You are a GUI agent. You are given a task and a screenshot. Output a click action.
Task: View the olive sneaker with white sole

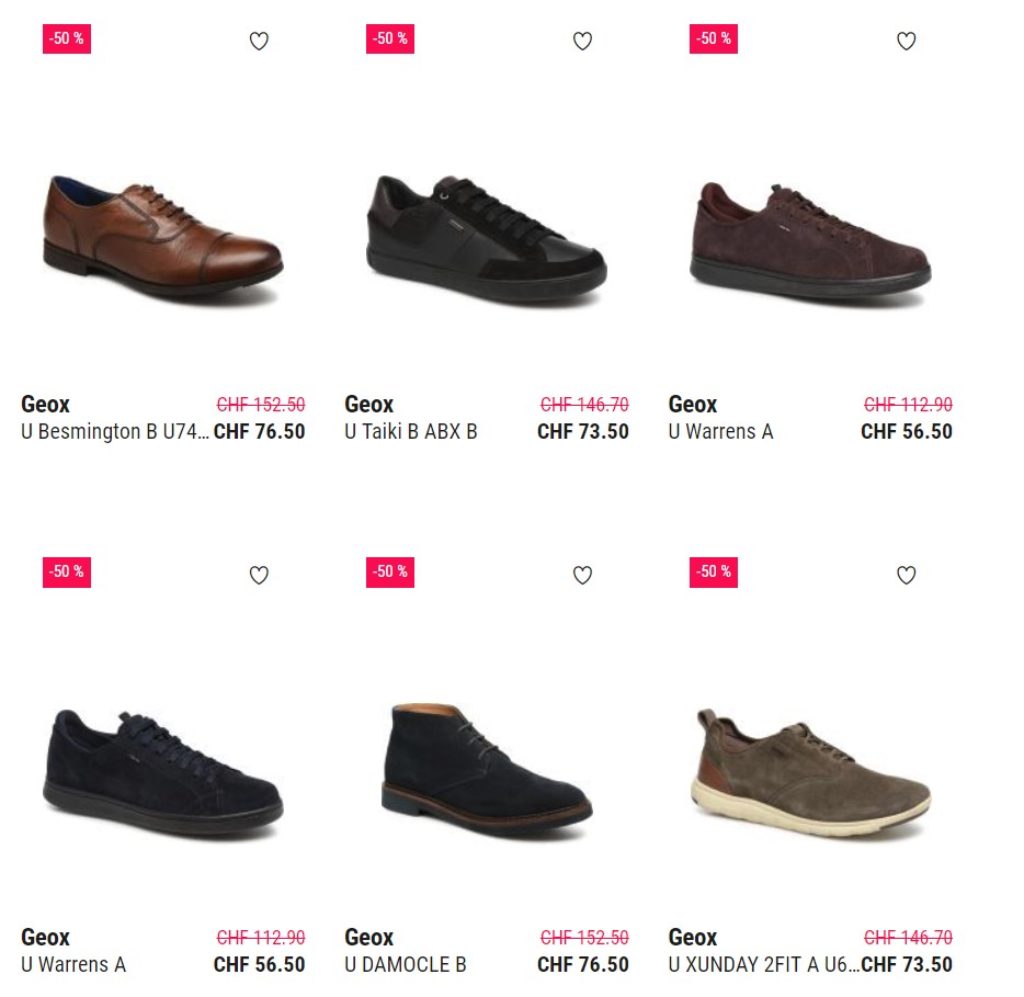coord(810,770)
